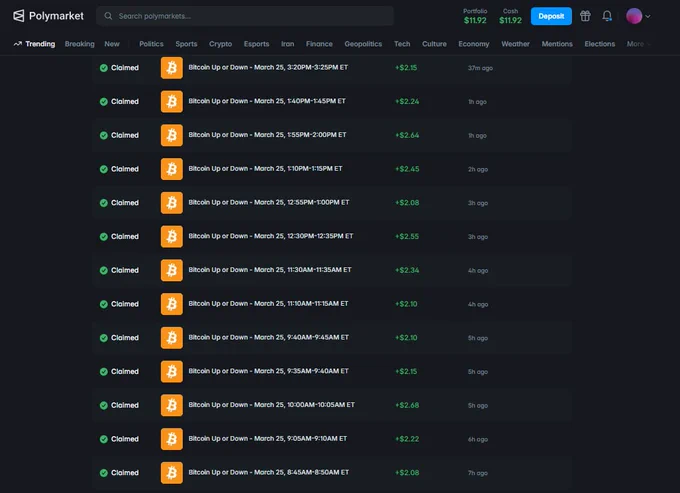This screenshot has width=680, height=493.
Task: Open the Crypto category
Action: click(x=220, y=44)
